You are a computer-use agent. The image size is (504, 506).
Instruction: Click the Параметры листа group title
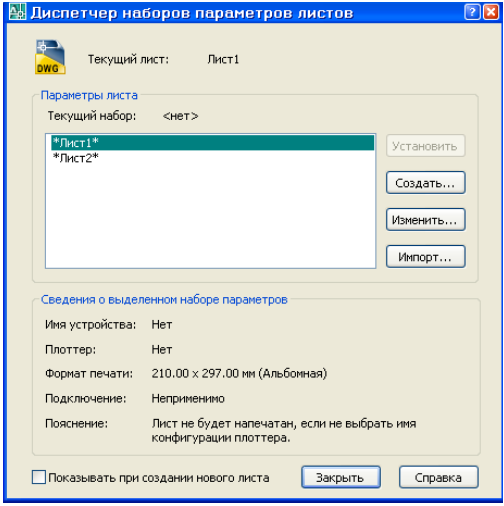click(x=89, y=95)
